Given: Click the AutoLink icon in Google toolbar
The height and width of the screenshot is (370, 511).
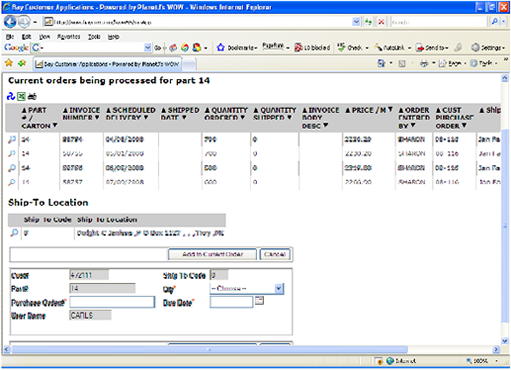Looking at the screenshot, I should 378,48.
